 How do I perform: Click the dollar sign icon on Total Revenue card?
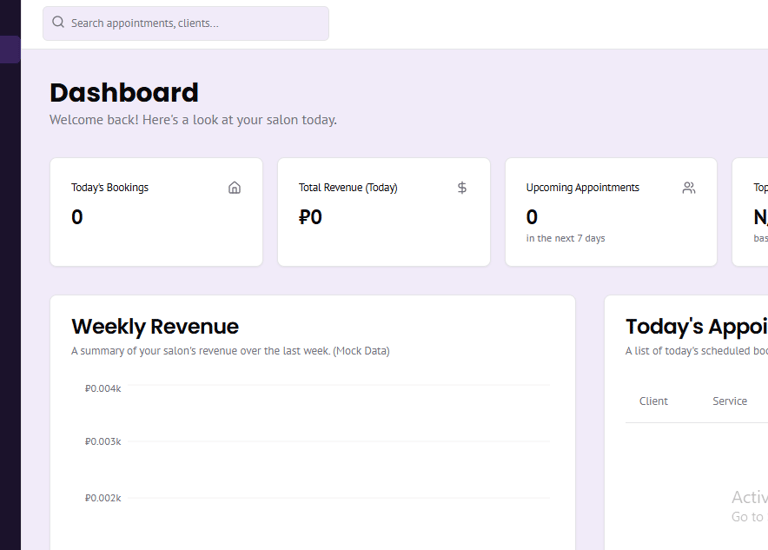462,187
